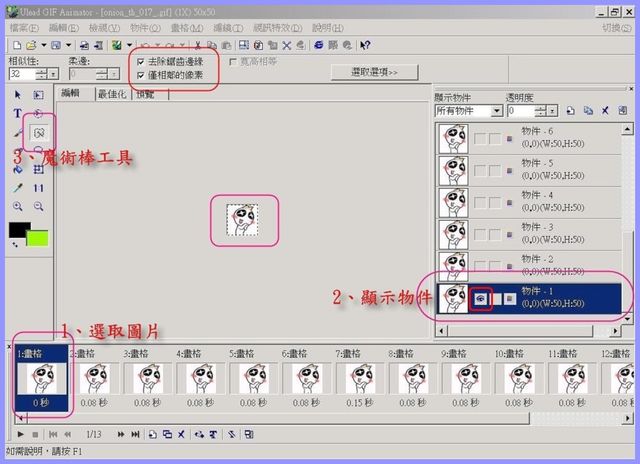Toggle lock box of 物件 - 1
This screenshot has height=464, width=640.
click(496, 299)
